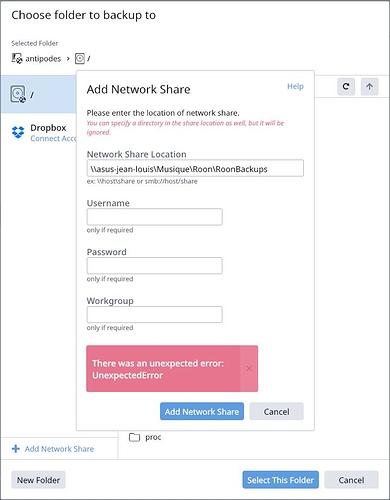Click the disk icon in selected folder path
Screen dimensions: 390x500
[x=80, y=59]
